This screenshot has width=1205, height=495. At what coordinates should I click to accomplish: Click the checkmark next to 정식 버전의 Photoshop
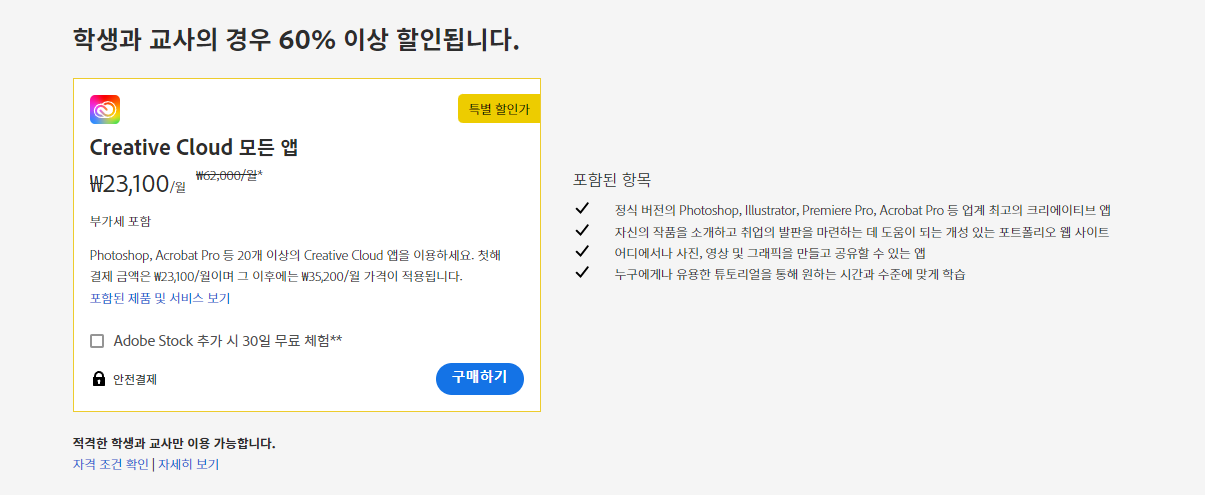[582, 209]
